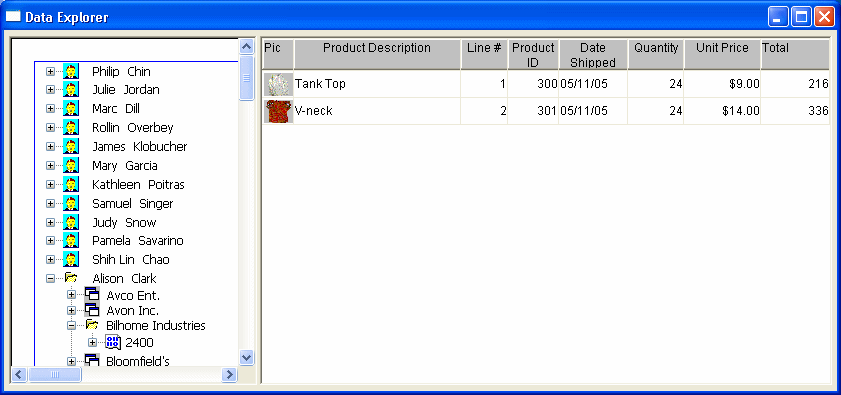The image size is (841, 395).
Task: Click the person icon beside Julie Jordan
Action: click(x=71, y=90)
